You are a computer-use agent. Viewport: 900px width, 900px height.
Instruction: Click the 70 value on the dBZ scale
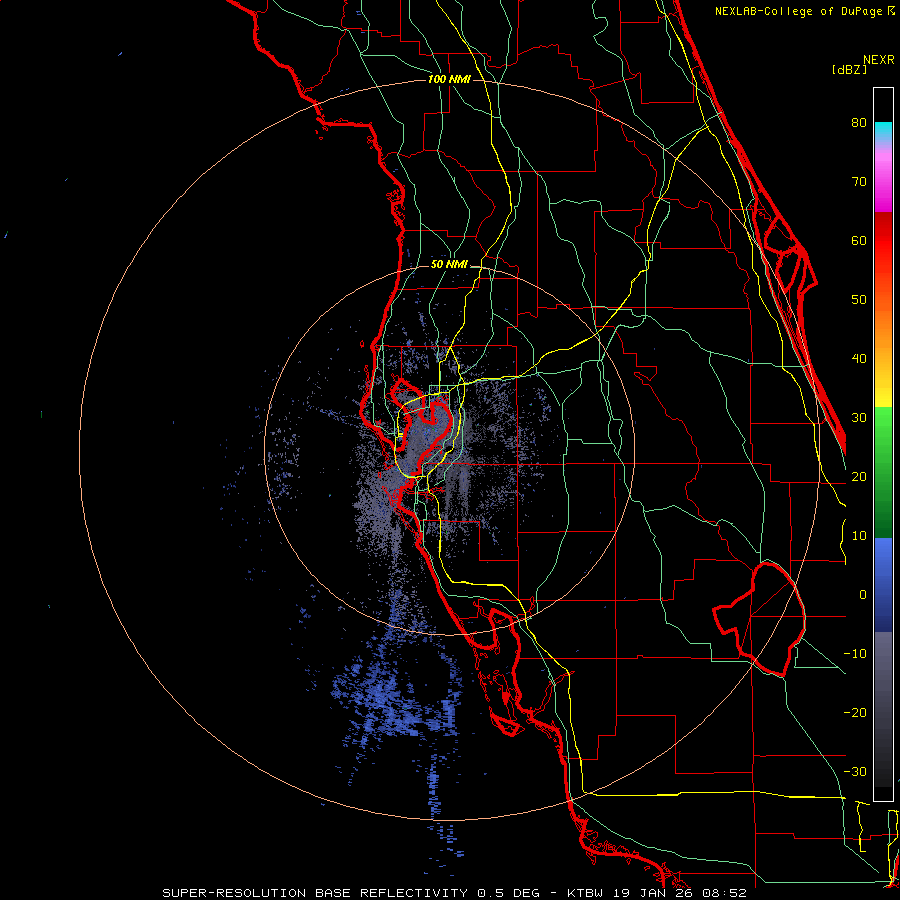859,181
